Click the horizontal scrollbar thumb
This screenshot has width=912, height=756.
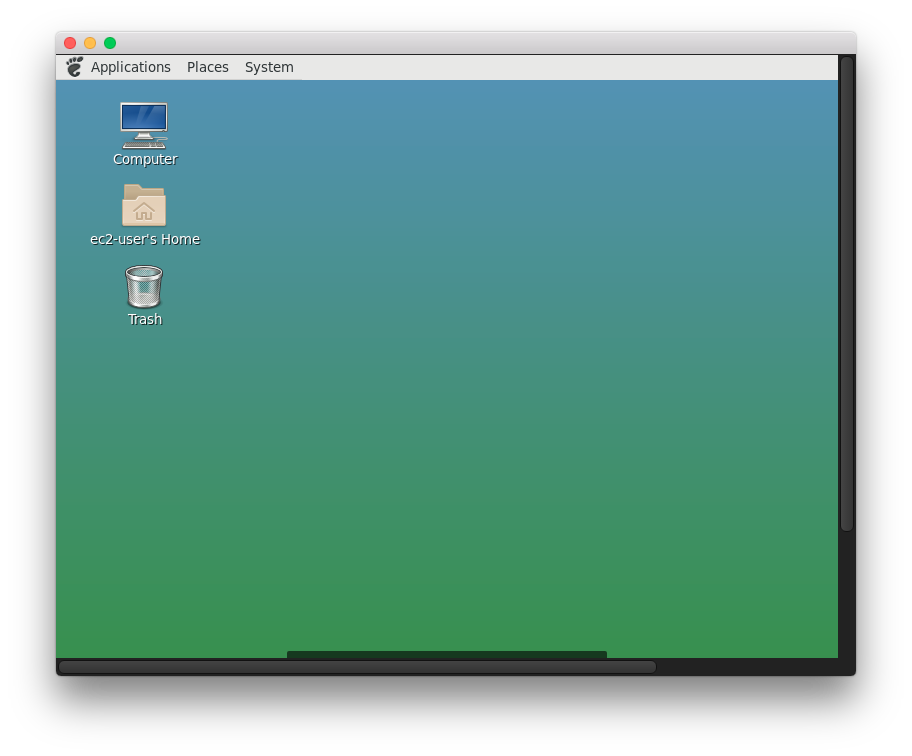[x=357, y=667]
